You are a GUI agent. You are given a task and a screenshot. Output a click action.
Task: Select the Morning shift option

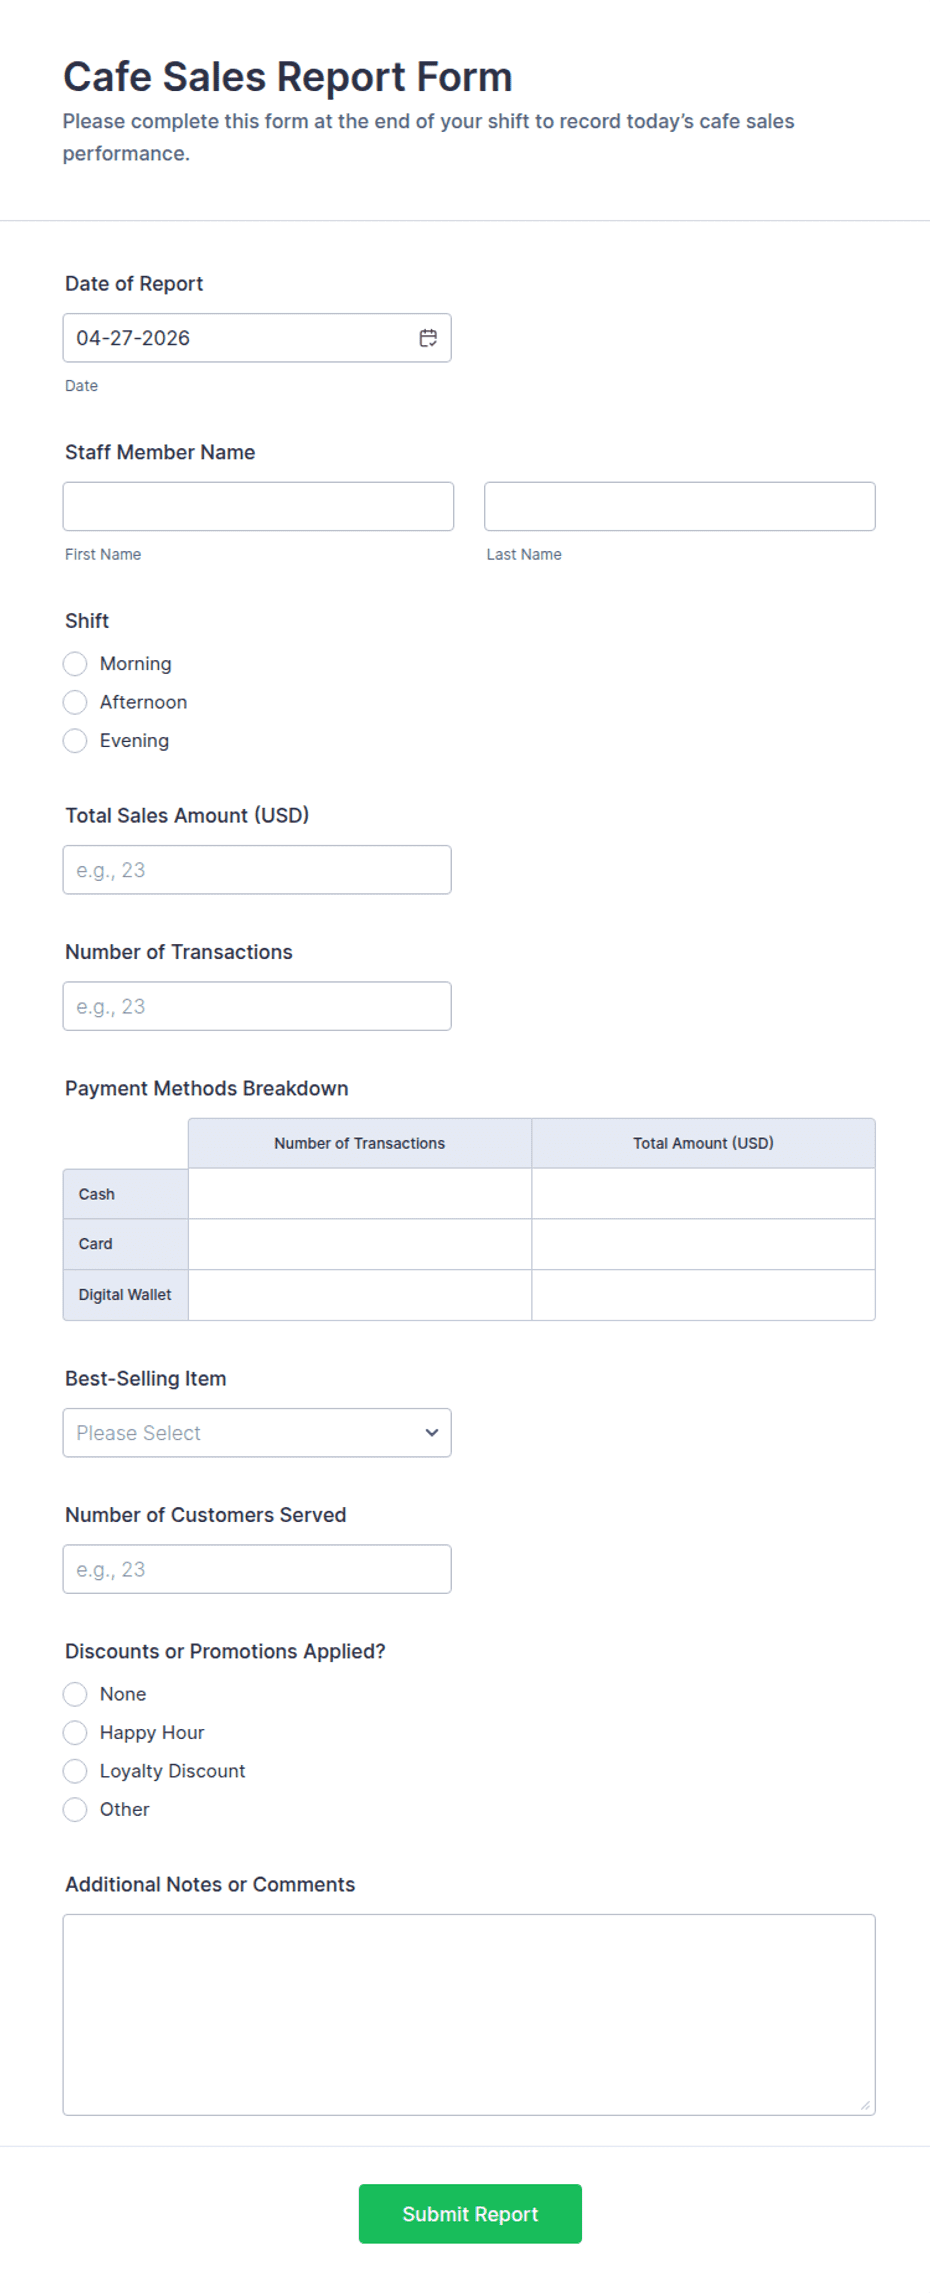pyautogui.click(x=75, y=664)
